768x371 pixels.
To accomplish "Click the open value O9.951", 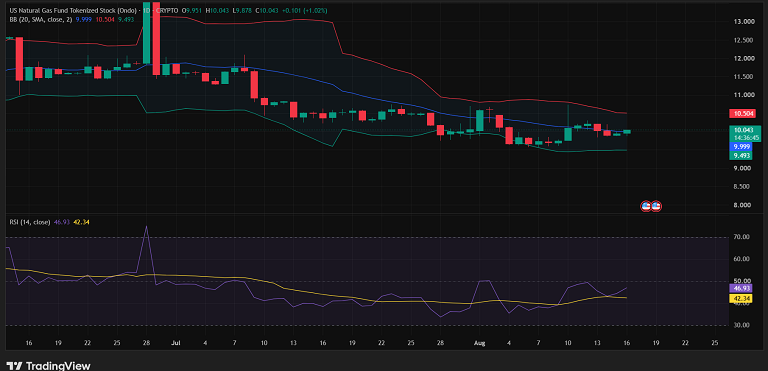I will (x=192, y=10).
